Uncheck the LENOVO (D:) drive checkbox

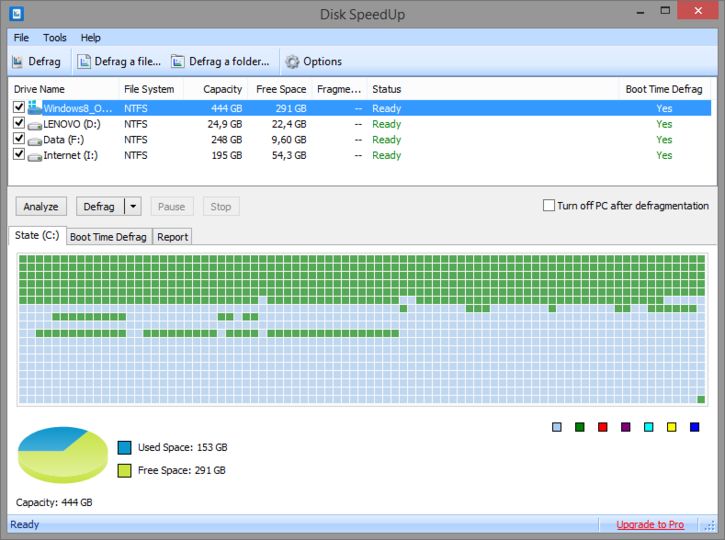tap(19, 124)
